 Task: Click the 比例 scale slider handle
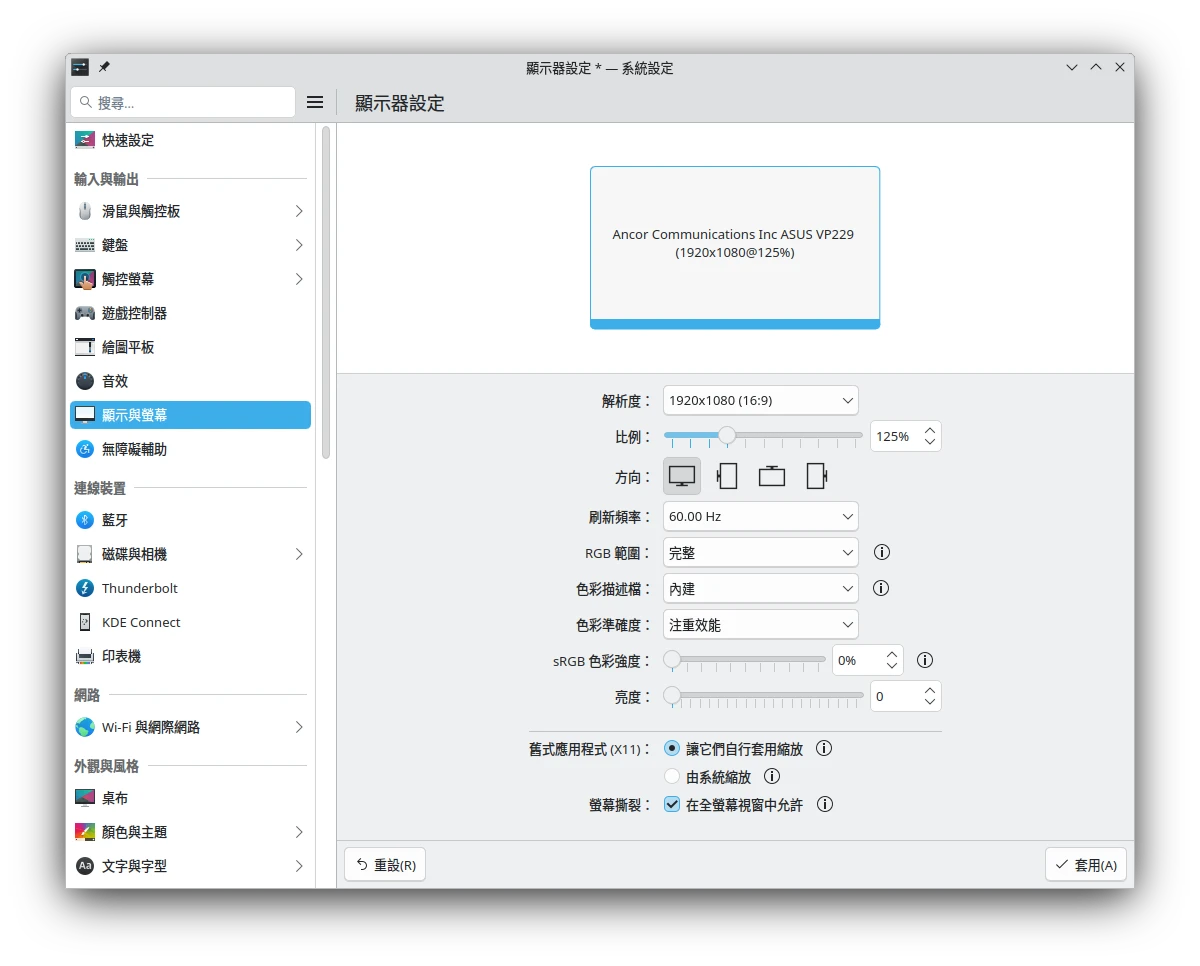tap(727, 435)
